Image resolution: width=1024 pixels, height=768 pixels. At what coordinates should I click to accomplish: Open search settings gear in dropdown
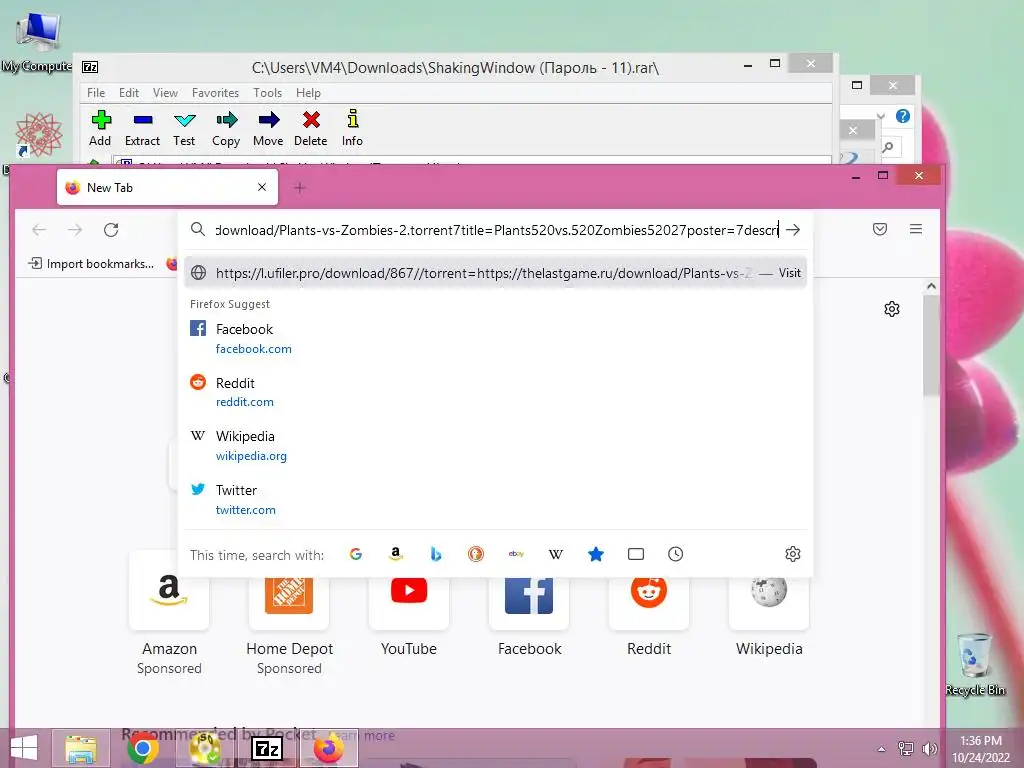(x=793, y=554)
